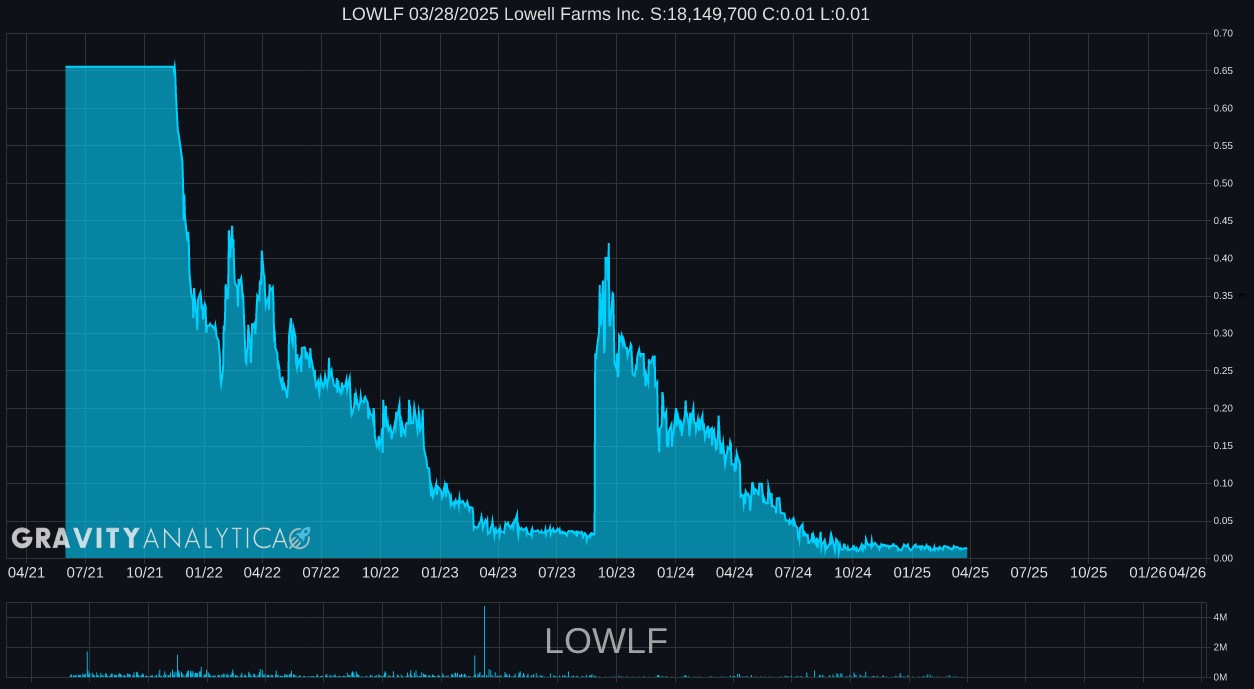Click the 0.20 price level label
The width and height of the screenshot is (1254, 689).
click(x=1223, y=408)
